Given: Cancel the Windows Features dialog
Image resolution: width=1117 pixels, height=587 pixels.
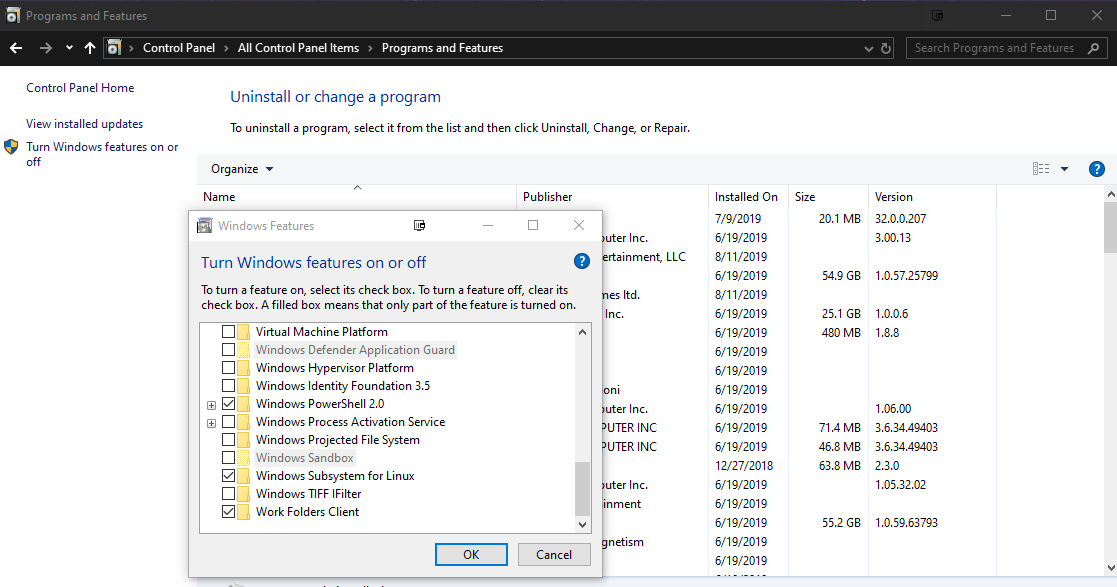Looking at the screenshot, I should click(554, 554).
